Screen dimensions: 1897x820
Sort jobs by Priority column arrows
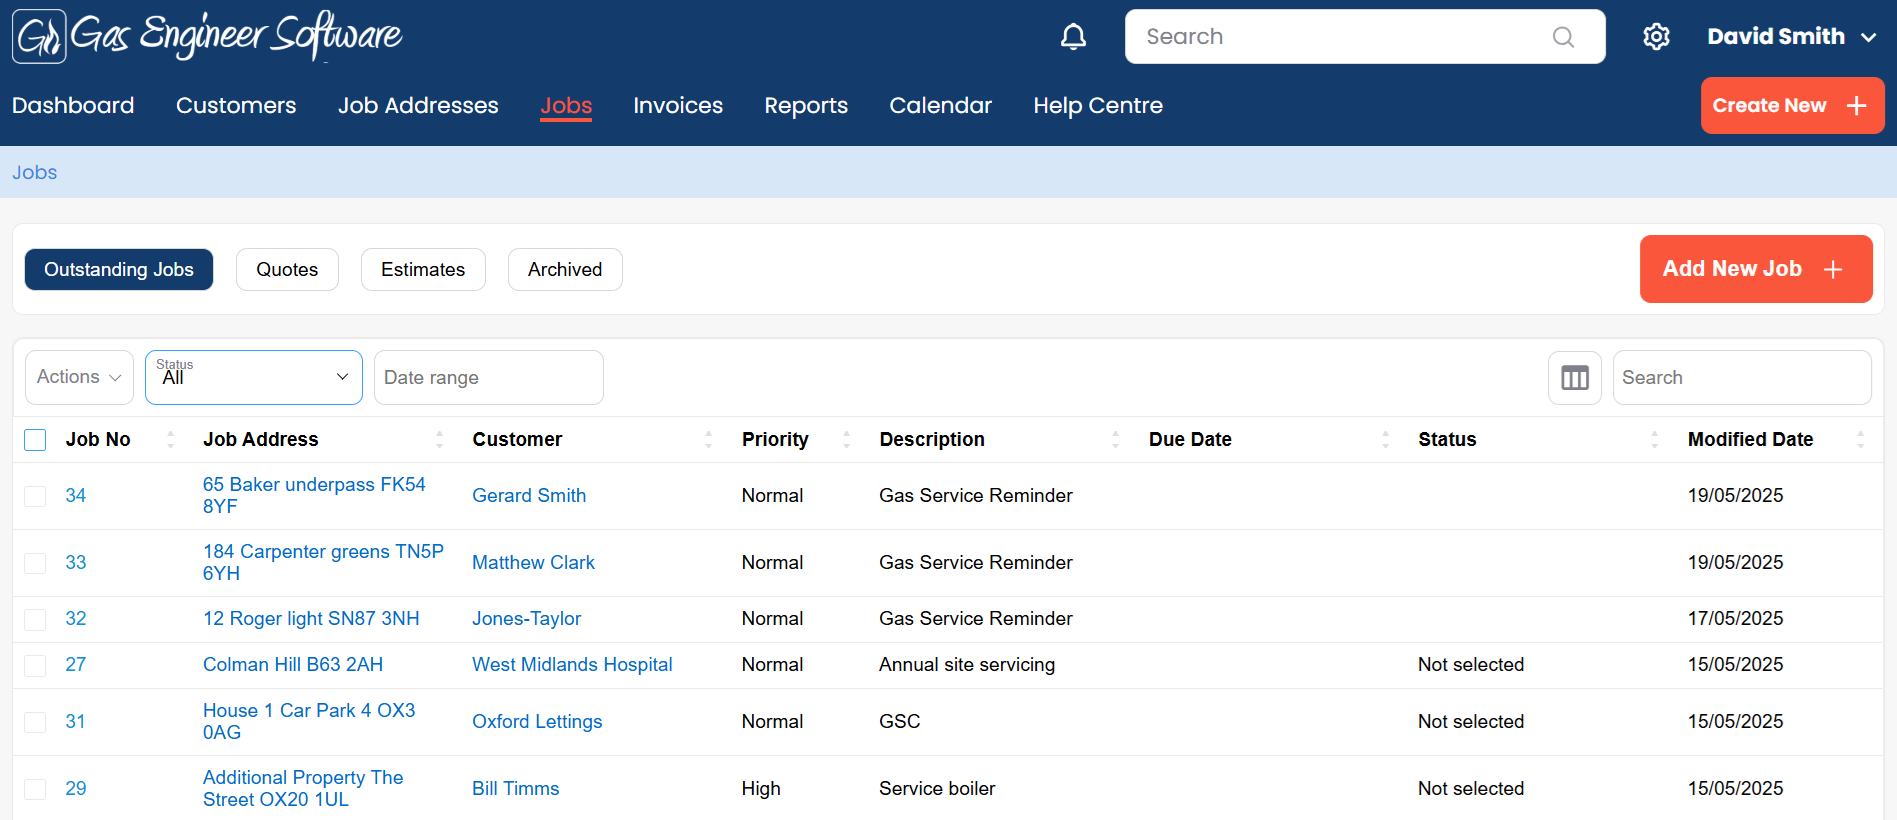point(846,439)
